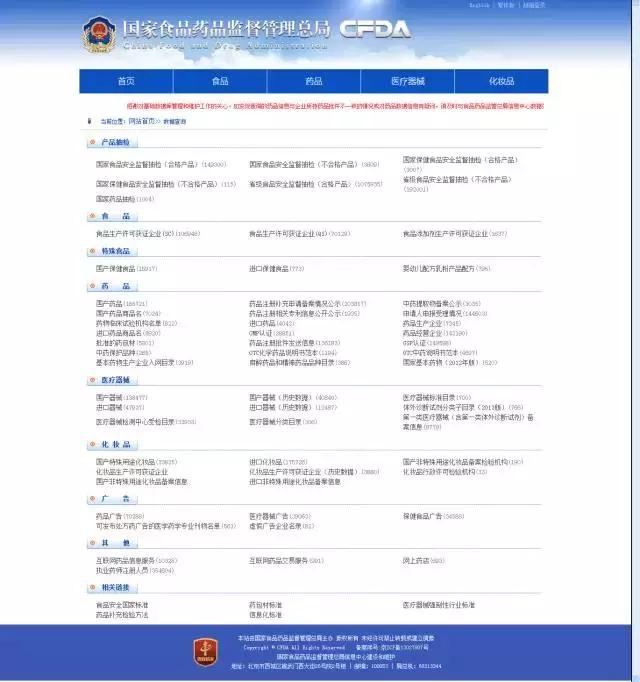Open the 进口药品 link

click(271, 324)
